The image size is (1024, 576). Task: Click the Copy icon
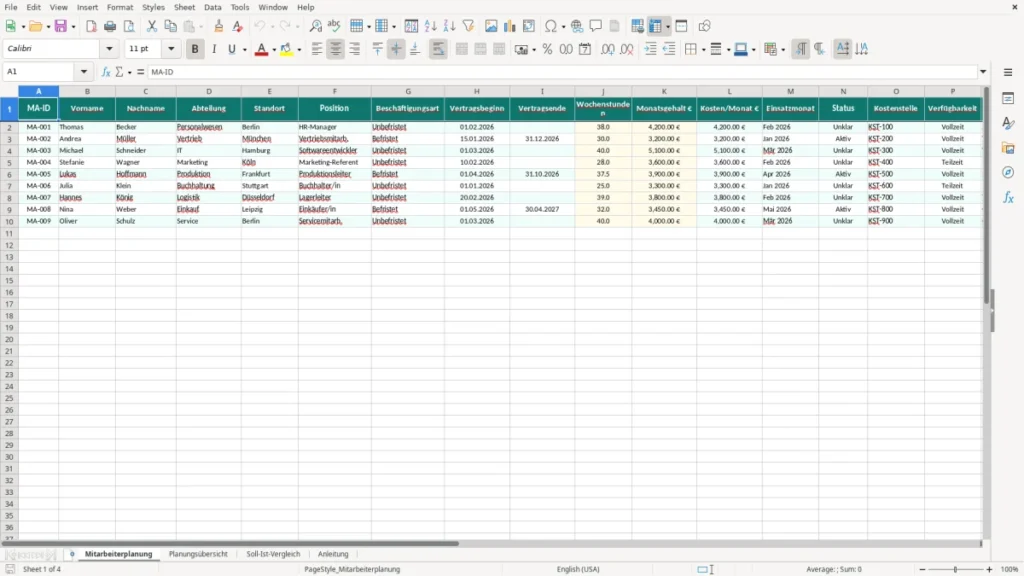click(170, 26)
